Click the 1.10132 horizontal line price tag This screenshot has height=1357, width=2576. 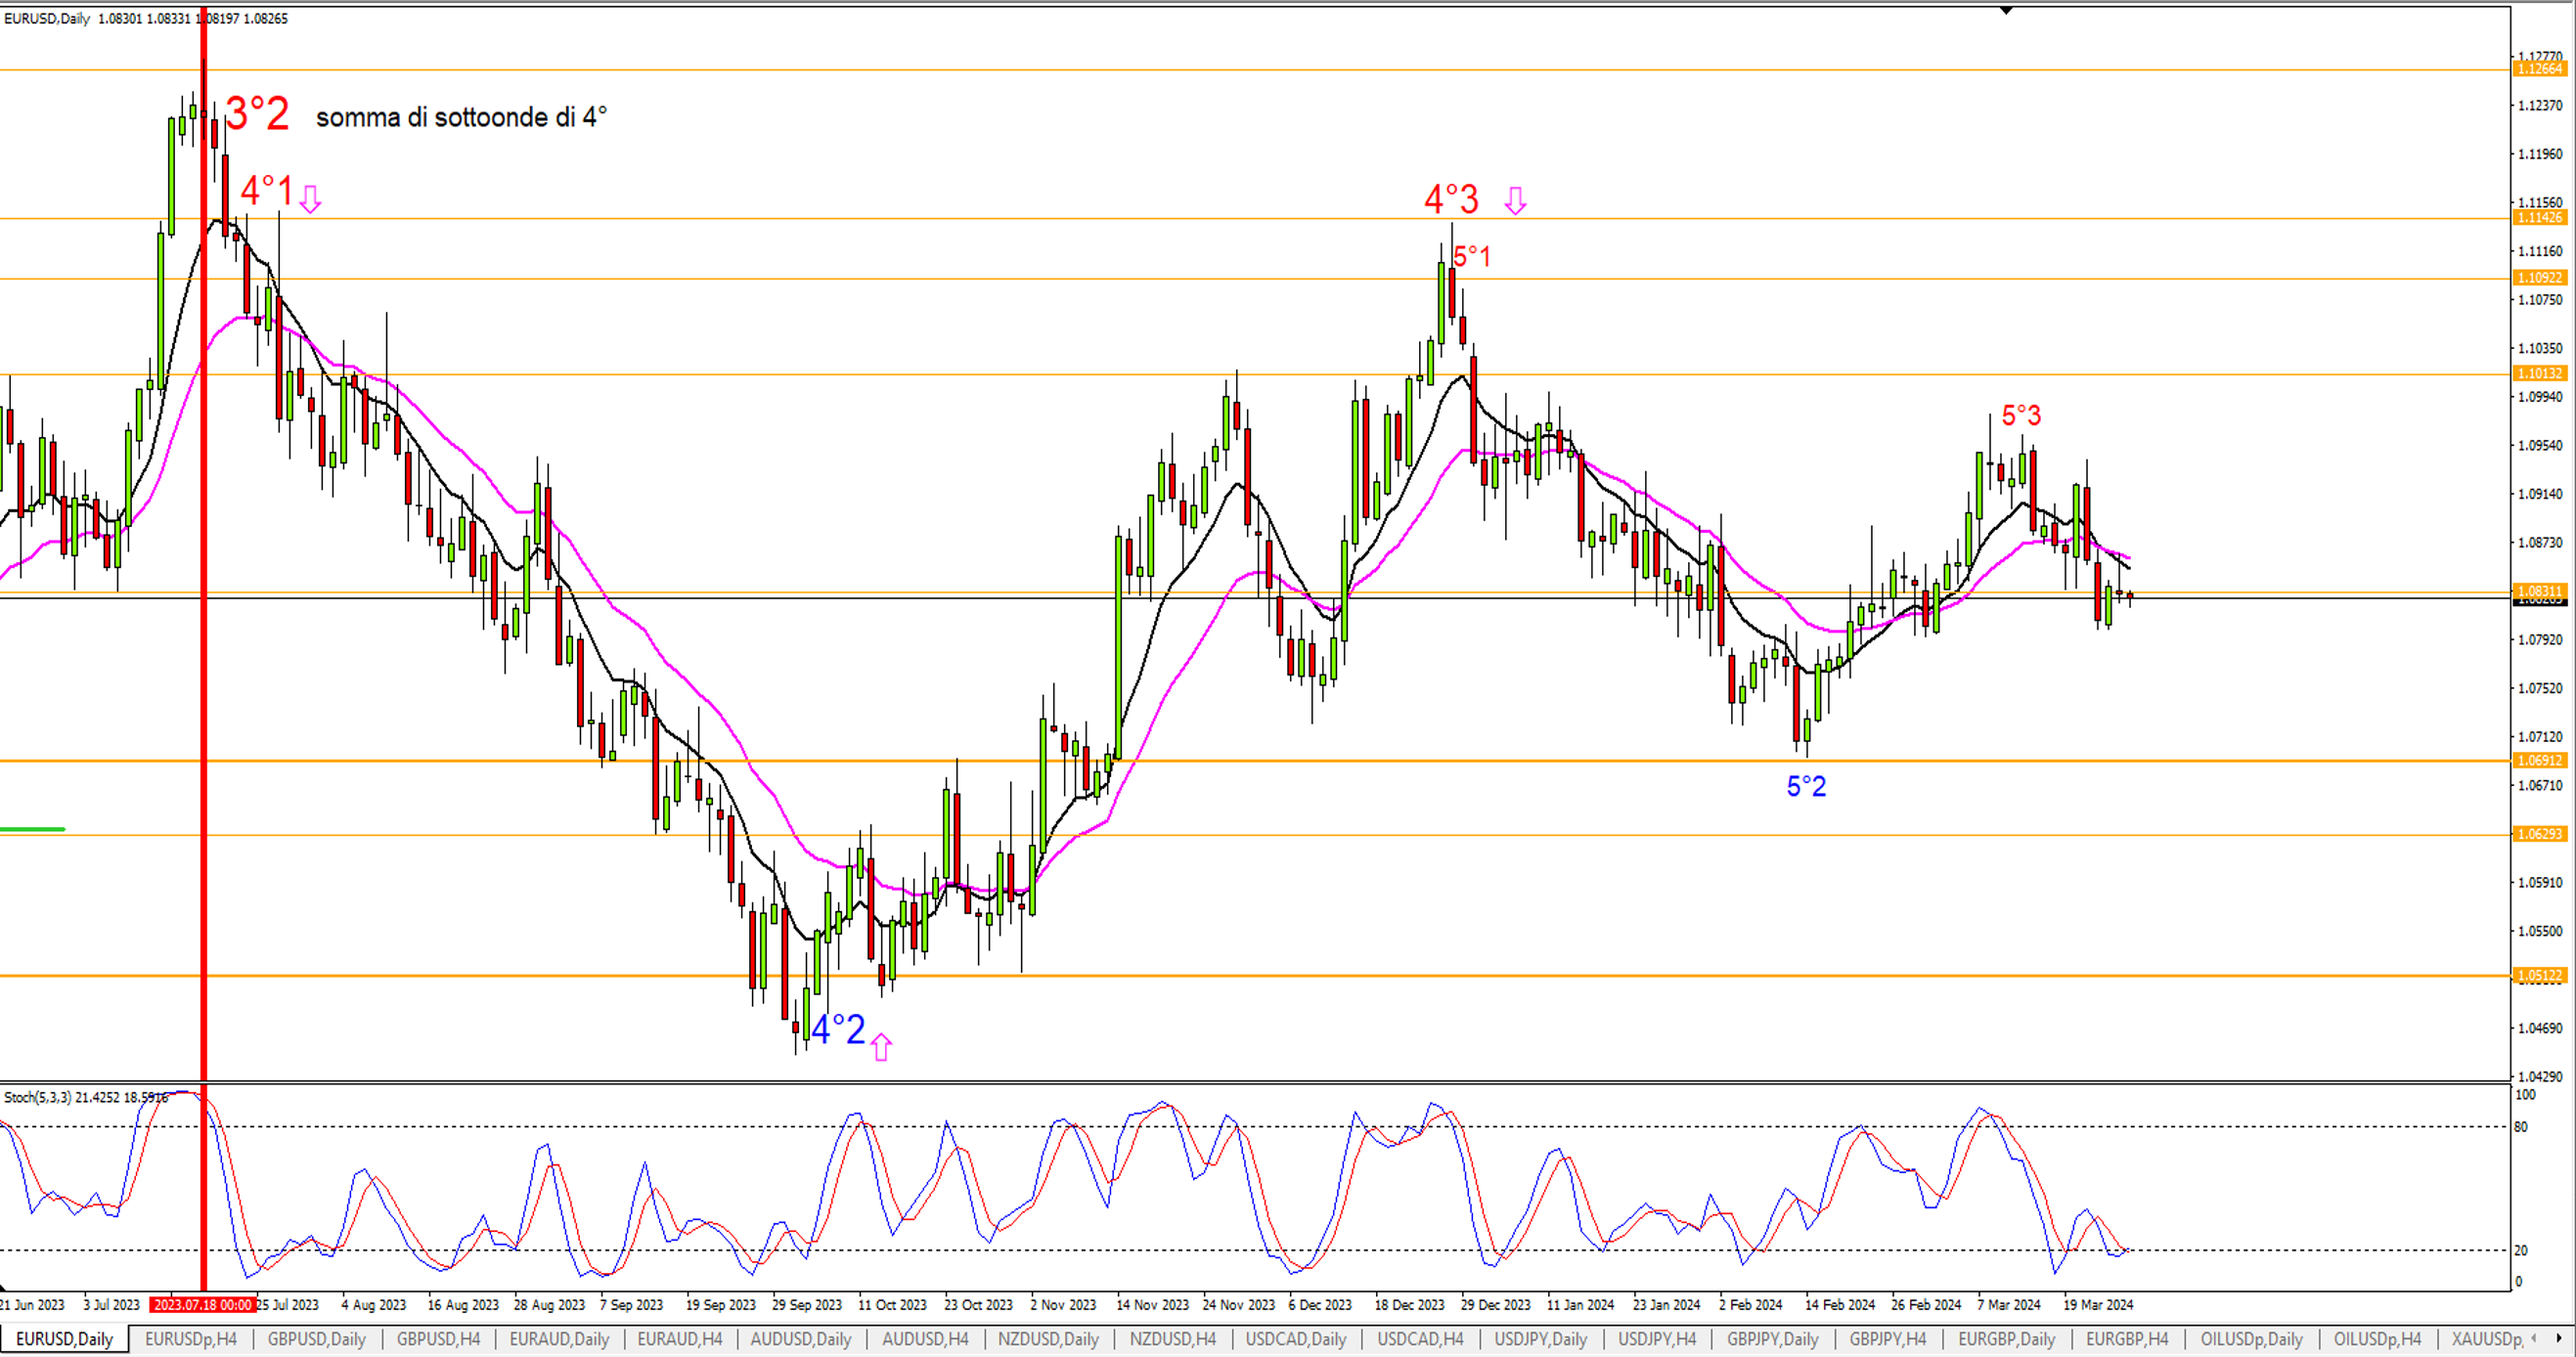(x=2540, y=374)
